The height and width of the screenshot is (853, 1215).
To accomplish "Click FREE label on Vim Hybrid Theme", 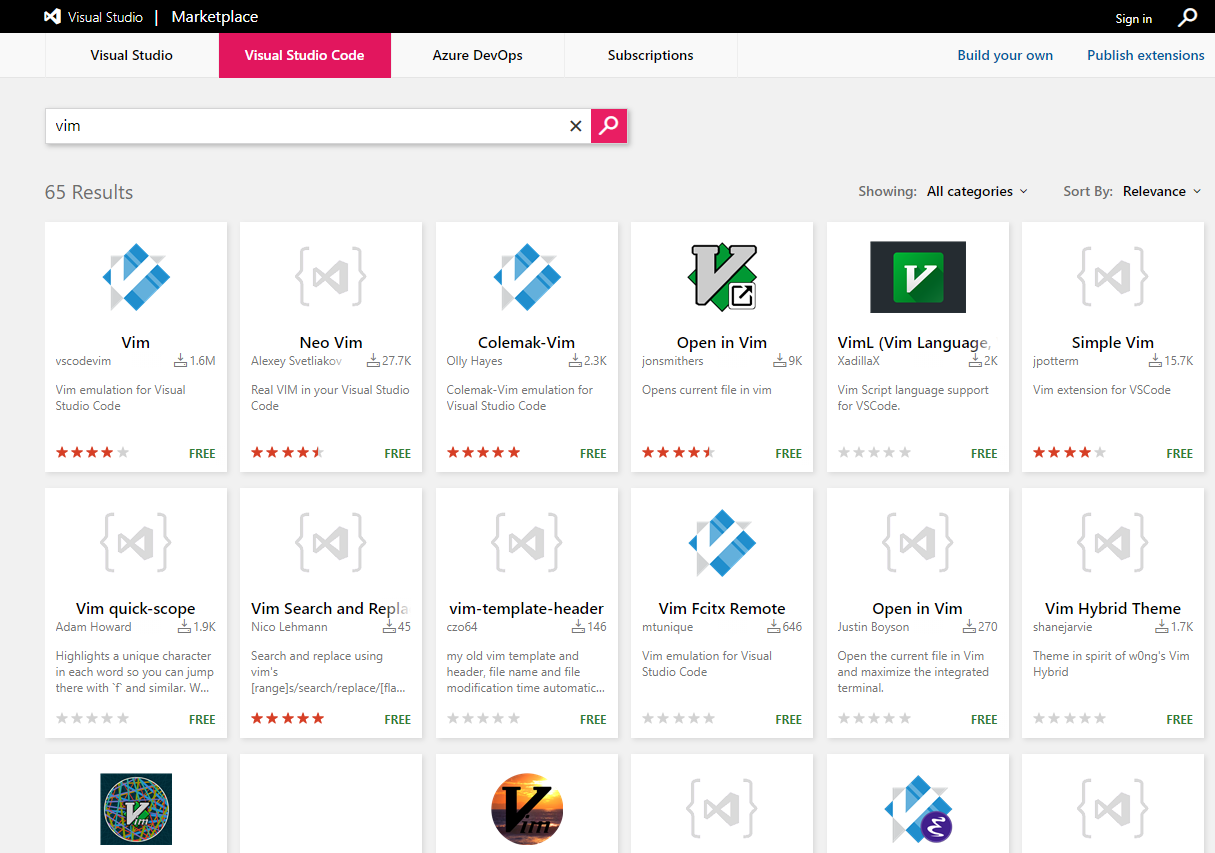I will click(1180, 719).
